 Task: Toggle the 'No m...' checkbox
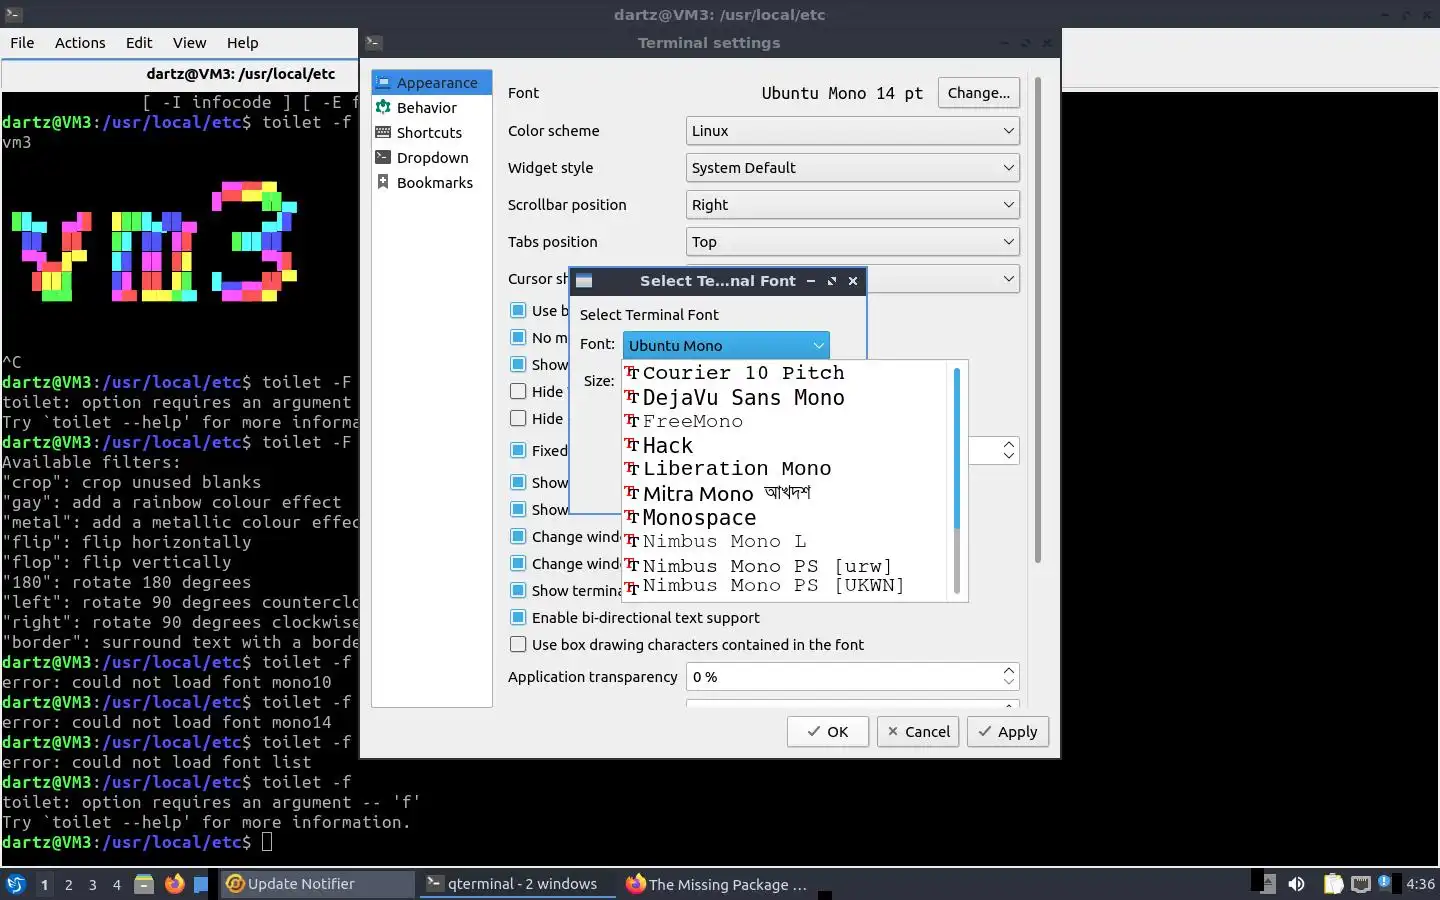coord(518,338)
